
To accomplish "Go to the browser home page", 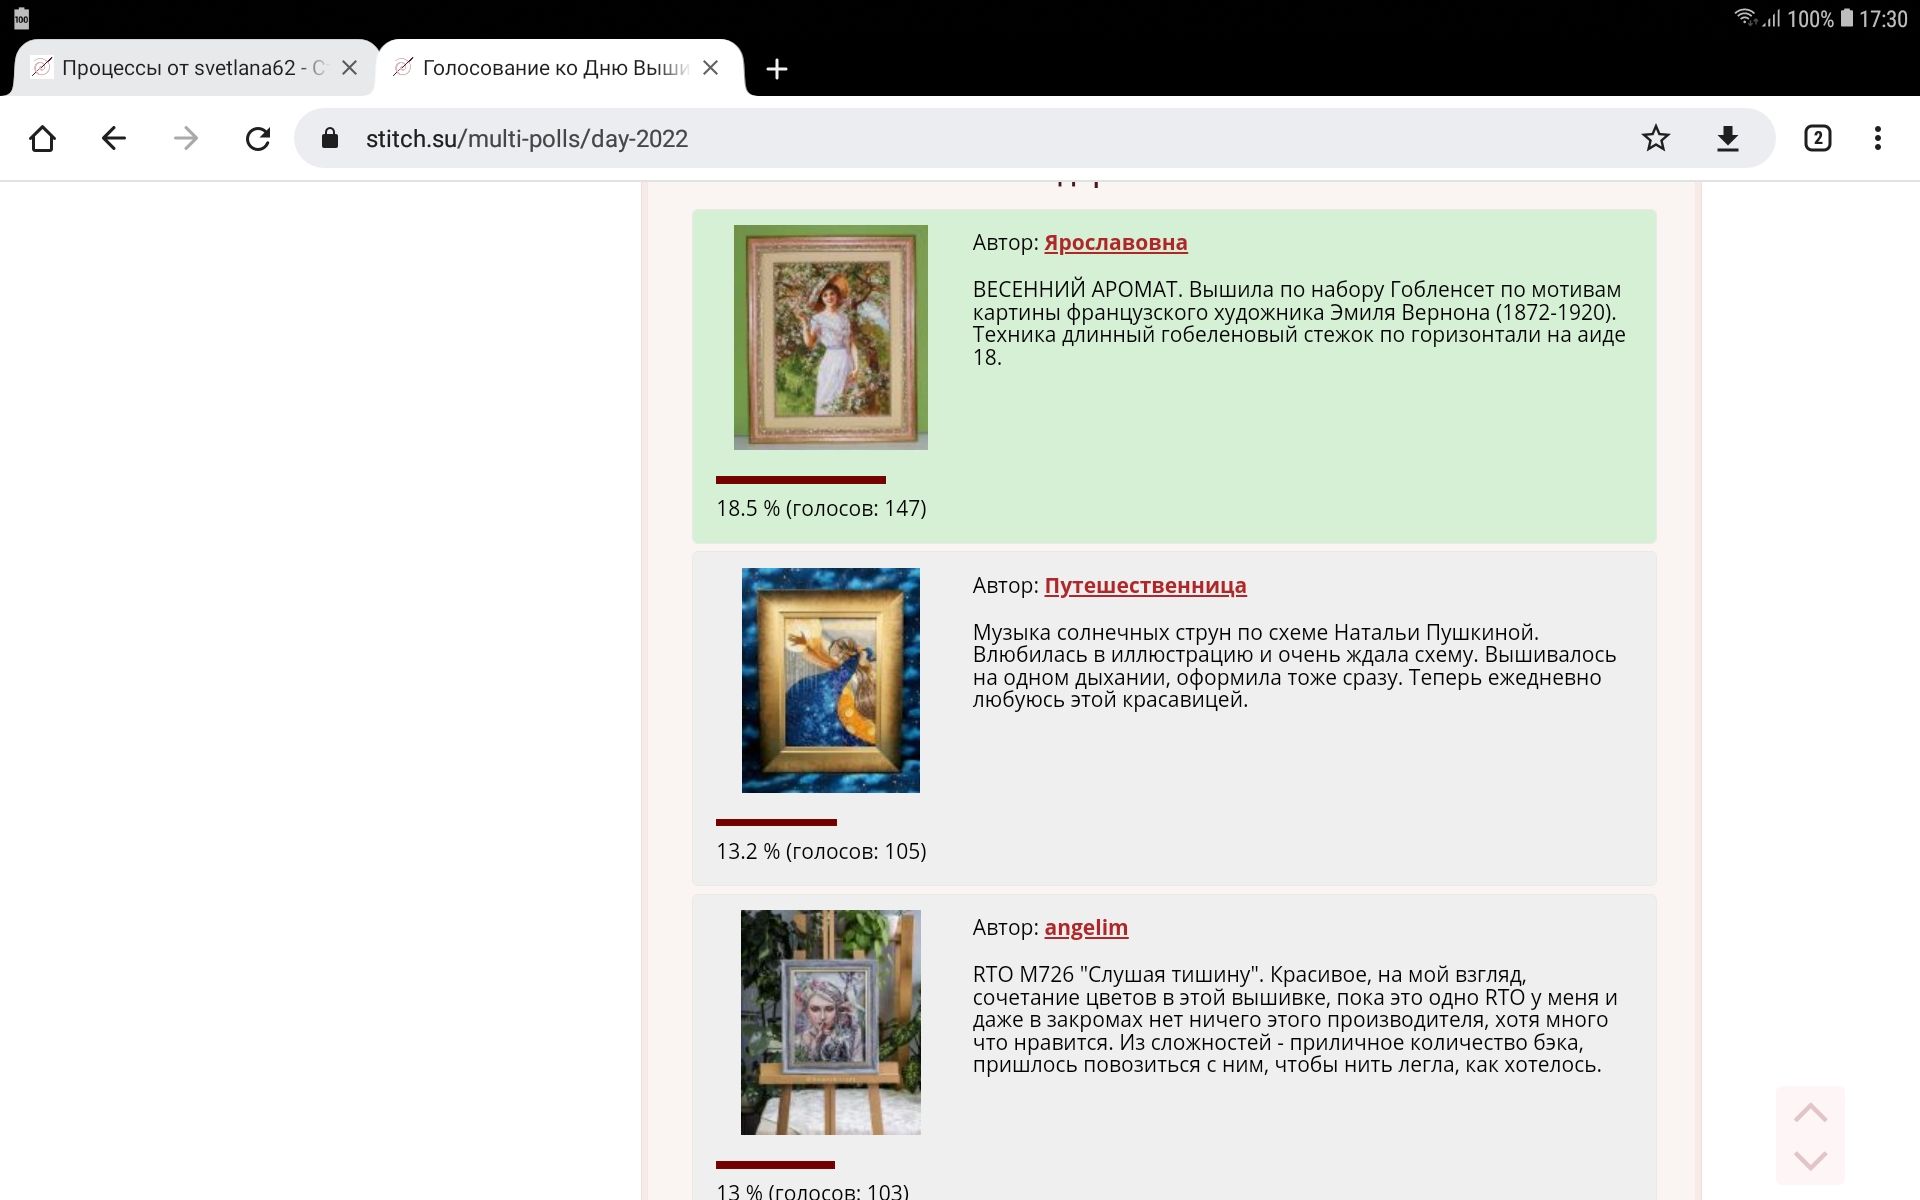I will 42,138.
